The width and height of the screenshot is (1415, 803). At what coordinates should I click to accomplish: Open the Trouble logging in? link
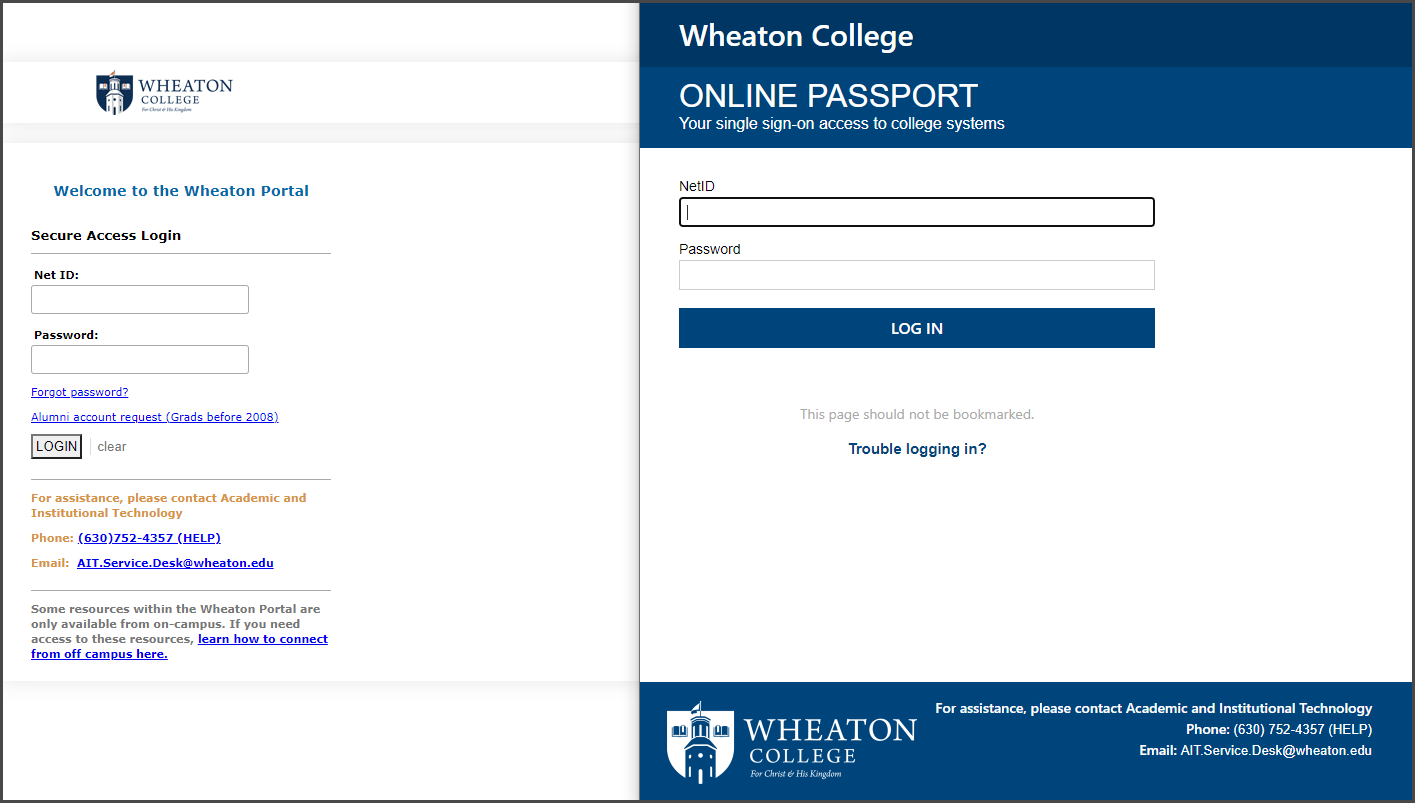(918, 449)
